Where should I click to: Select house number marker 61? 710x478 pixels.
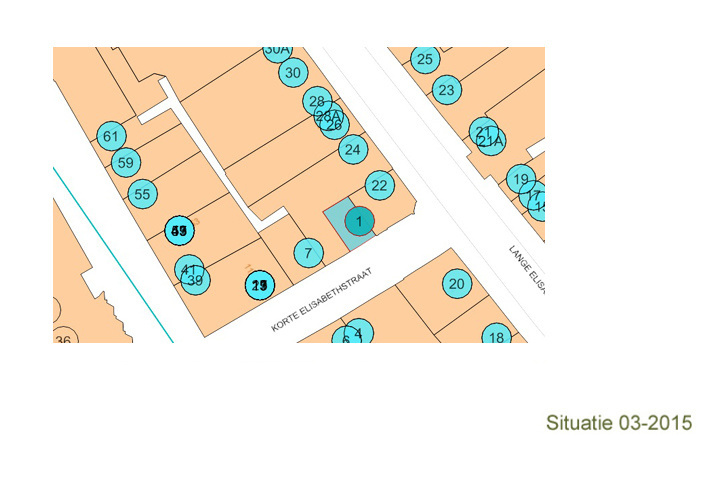pyautogui.click(x=112, y=136)
